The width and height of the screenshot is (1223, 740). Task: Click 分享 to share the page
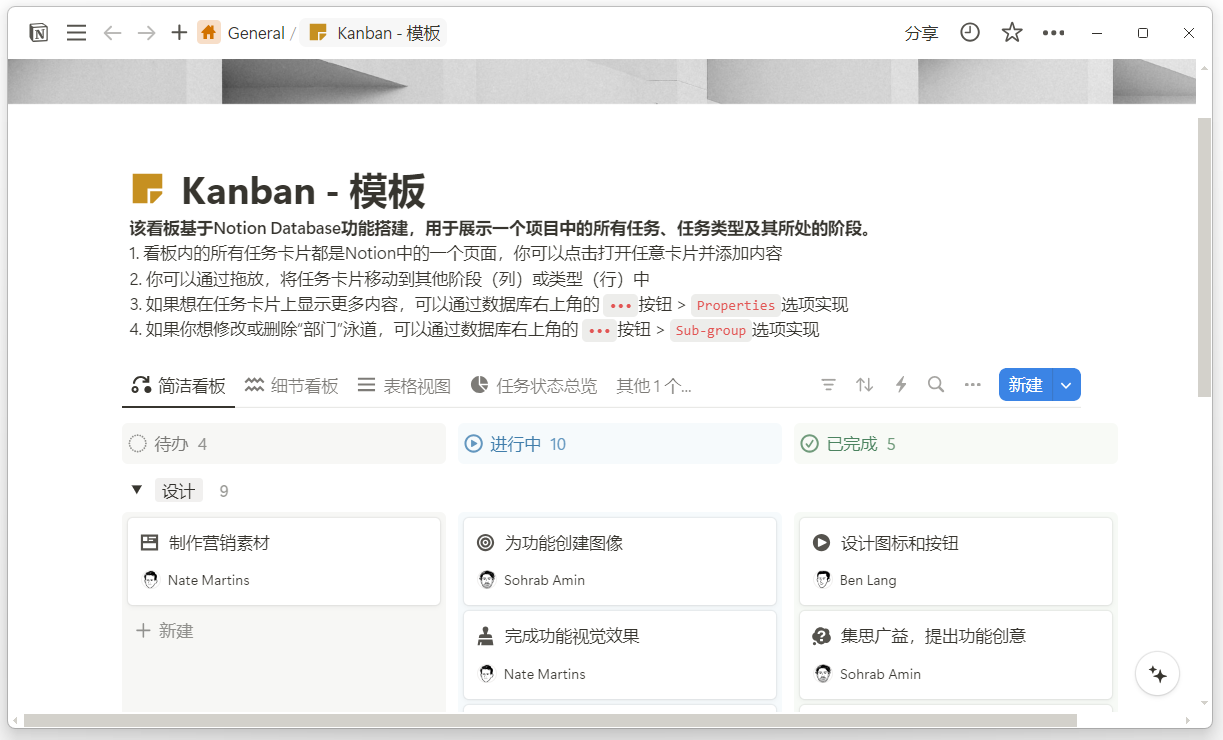point(921,33)
